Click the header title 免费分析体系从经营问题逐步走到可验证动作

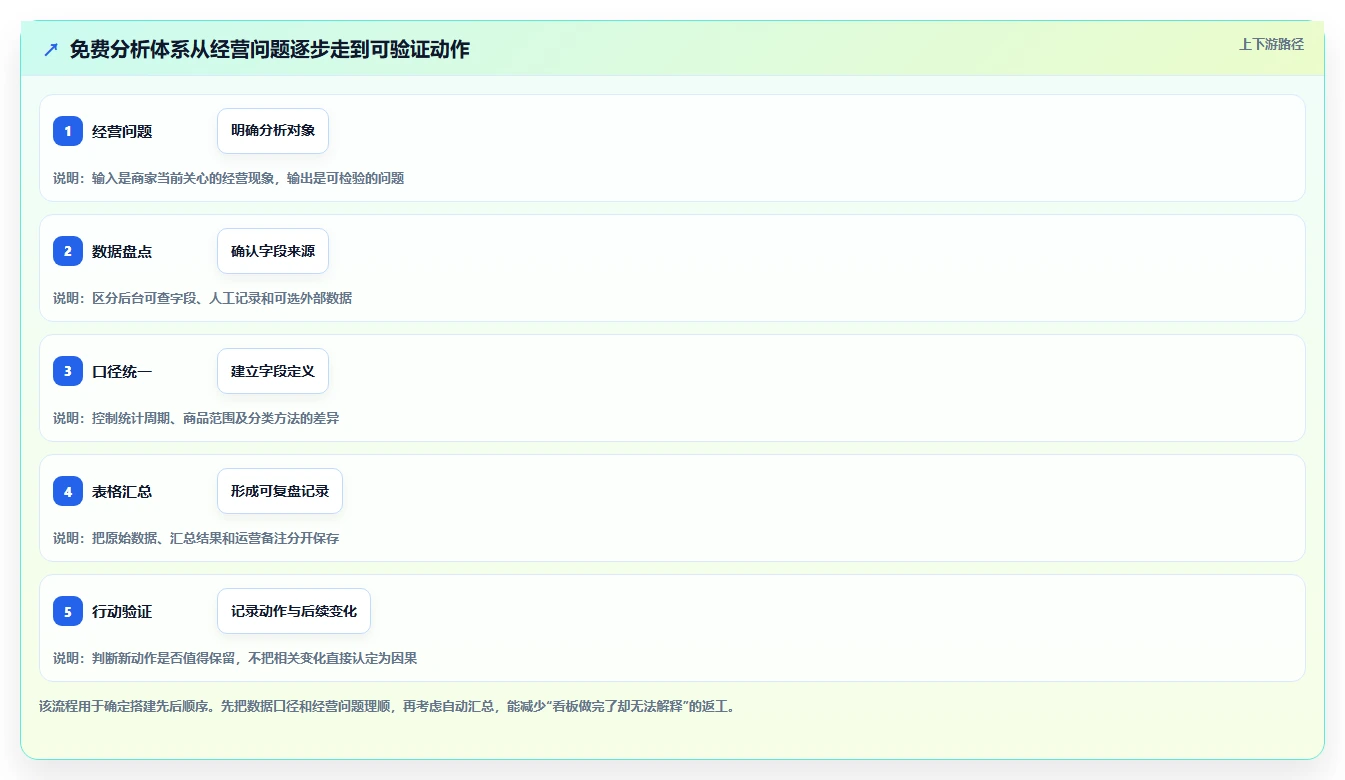tap(270, 49)
